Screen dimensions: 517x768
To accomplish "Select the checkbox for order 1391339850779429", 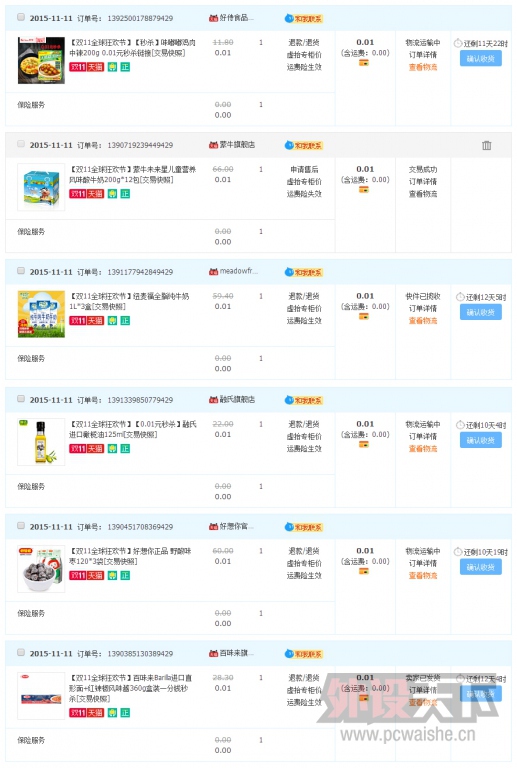I will [21, 399].
